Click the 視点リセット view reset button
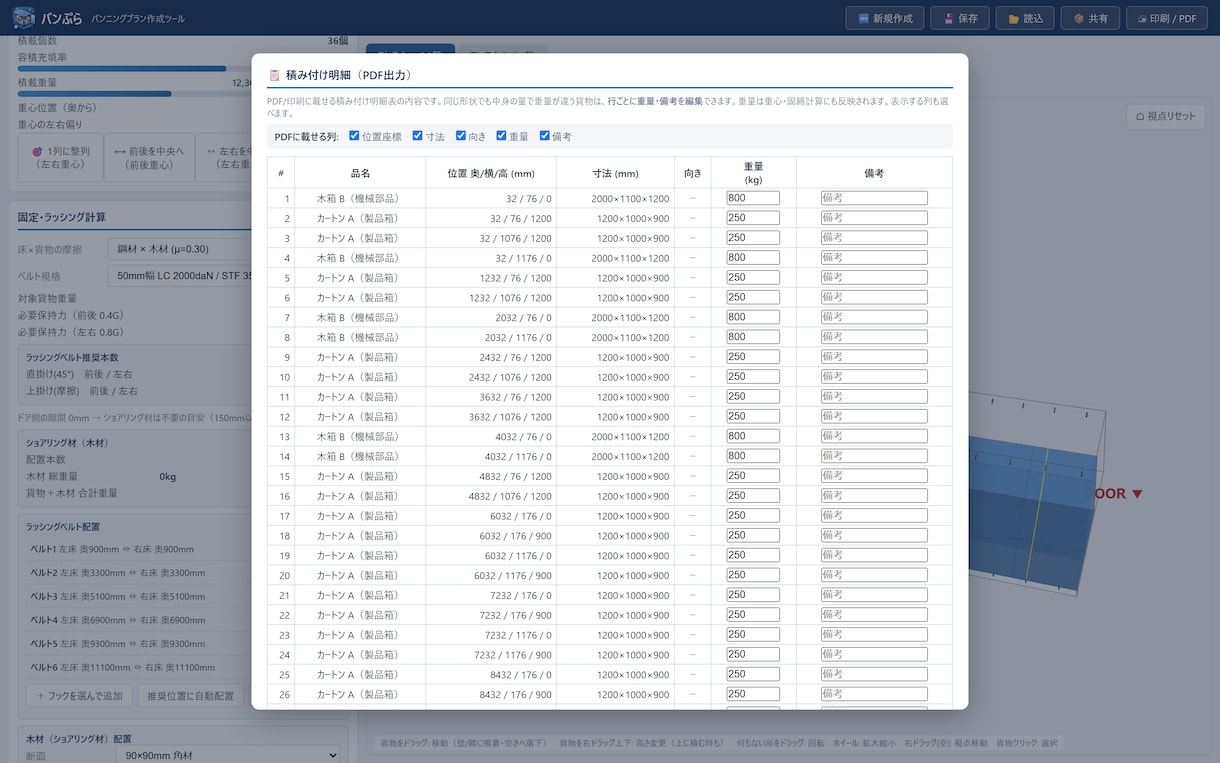Screen dimensions: 1220x763 [x=1167, y=116]
